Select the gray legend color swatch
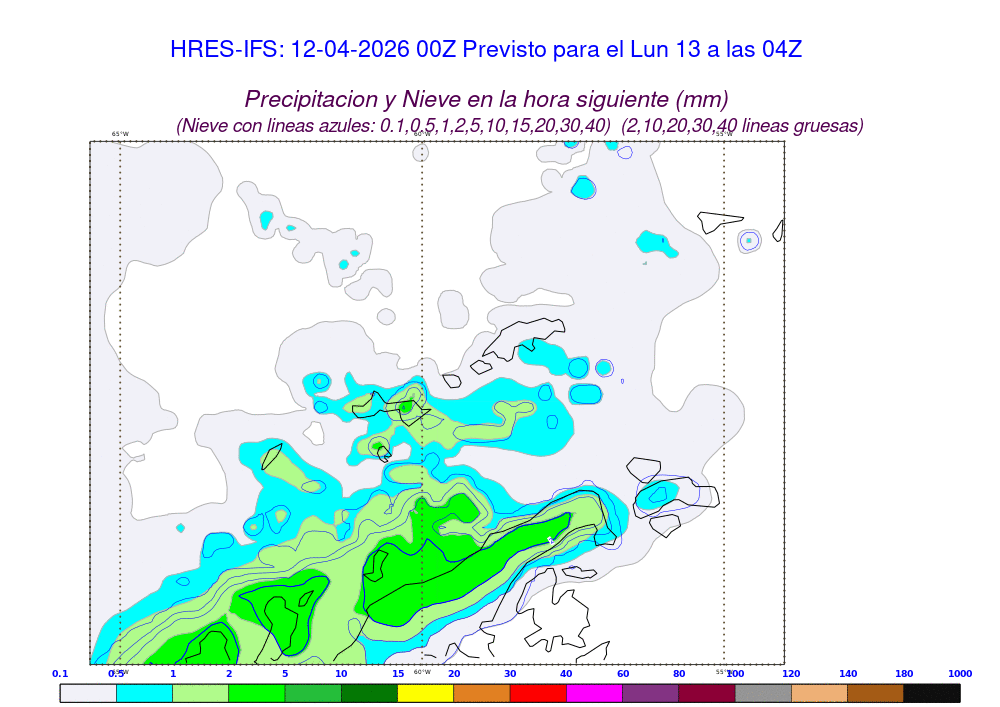This screenshot has width=1000, height=707. pos(763,692)
